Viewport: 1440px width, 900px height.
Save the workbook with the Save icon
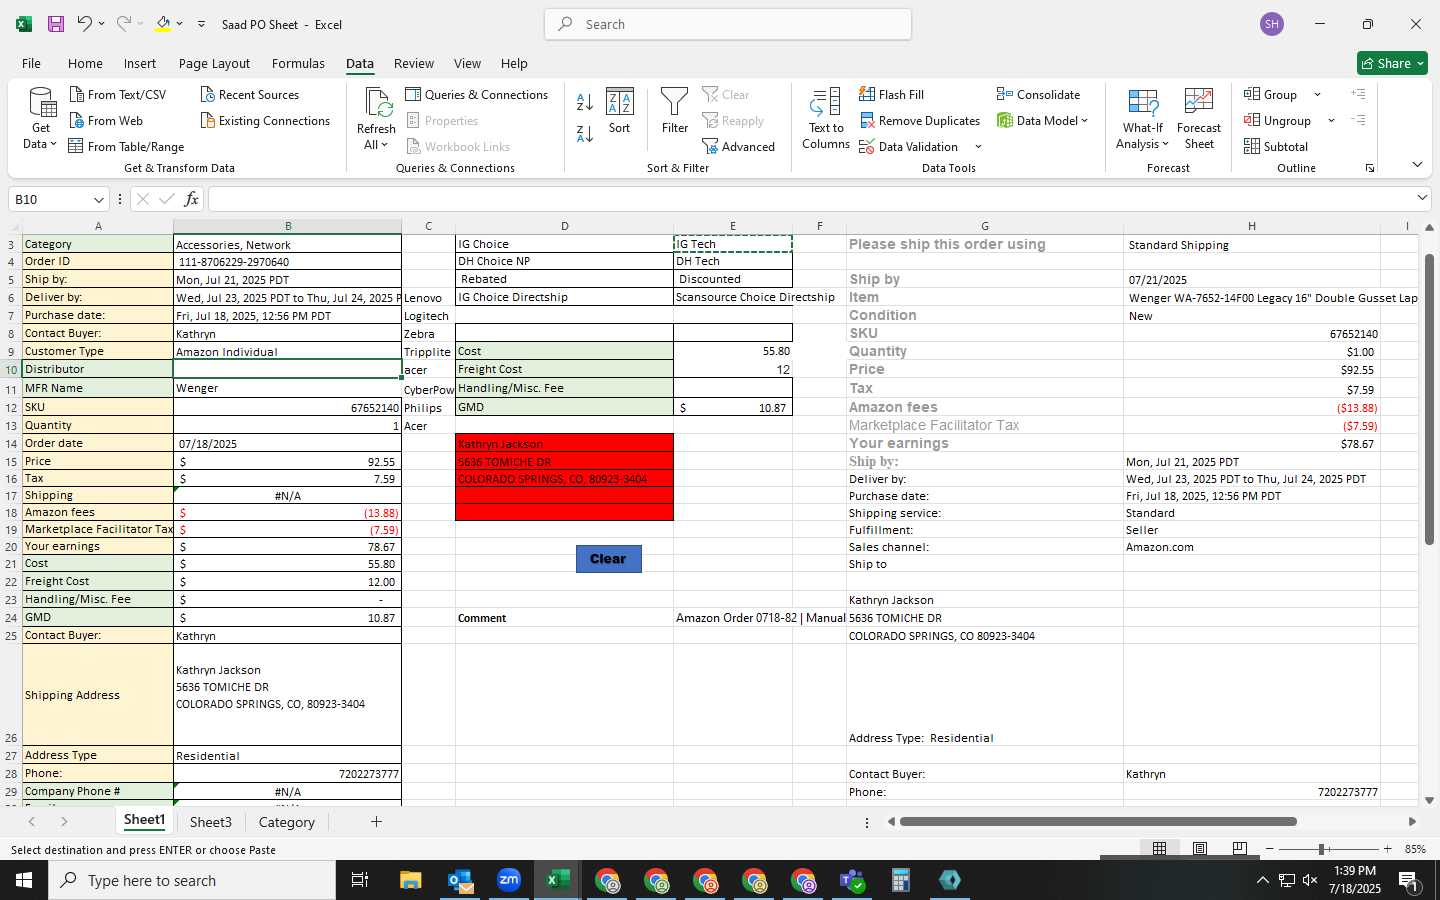56,24
